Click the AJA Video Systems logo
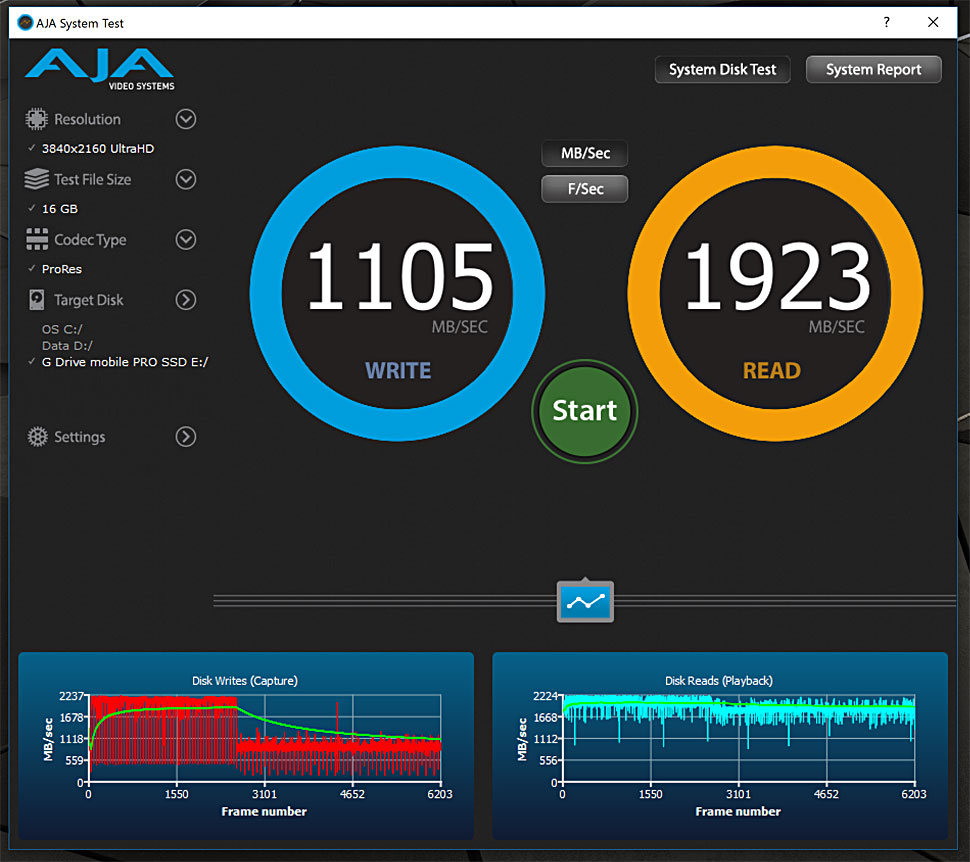The image size is (970, 862). pyautogui.click(x=100, y=69)
